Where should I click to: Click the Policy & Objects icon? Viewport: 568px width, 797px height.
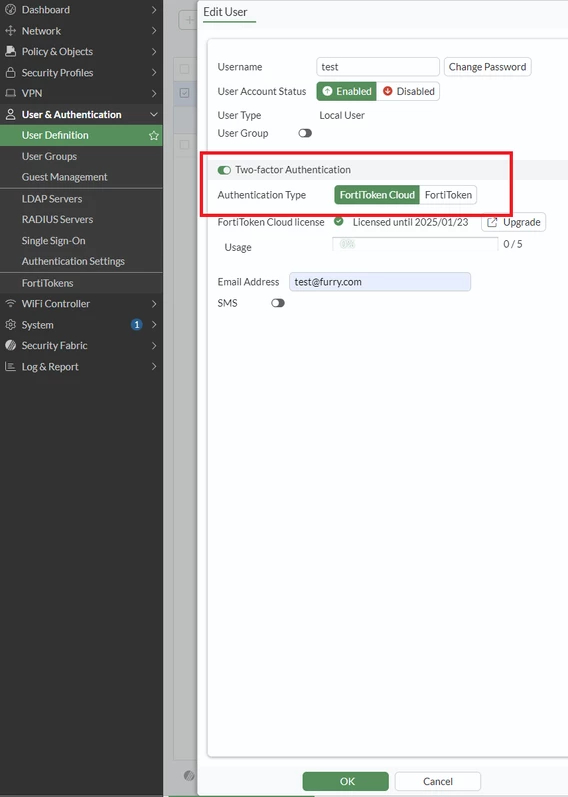tap(10, 51)
